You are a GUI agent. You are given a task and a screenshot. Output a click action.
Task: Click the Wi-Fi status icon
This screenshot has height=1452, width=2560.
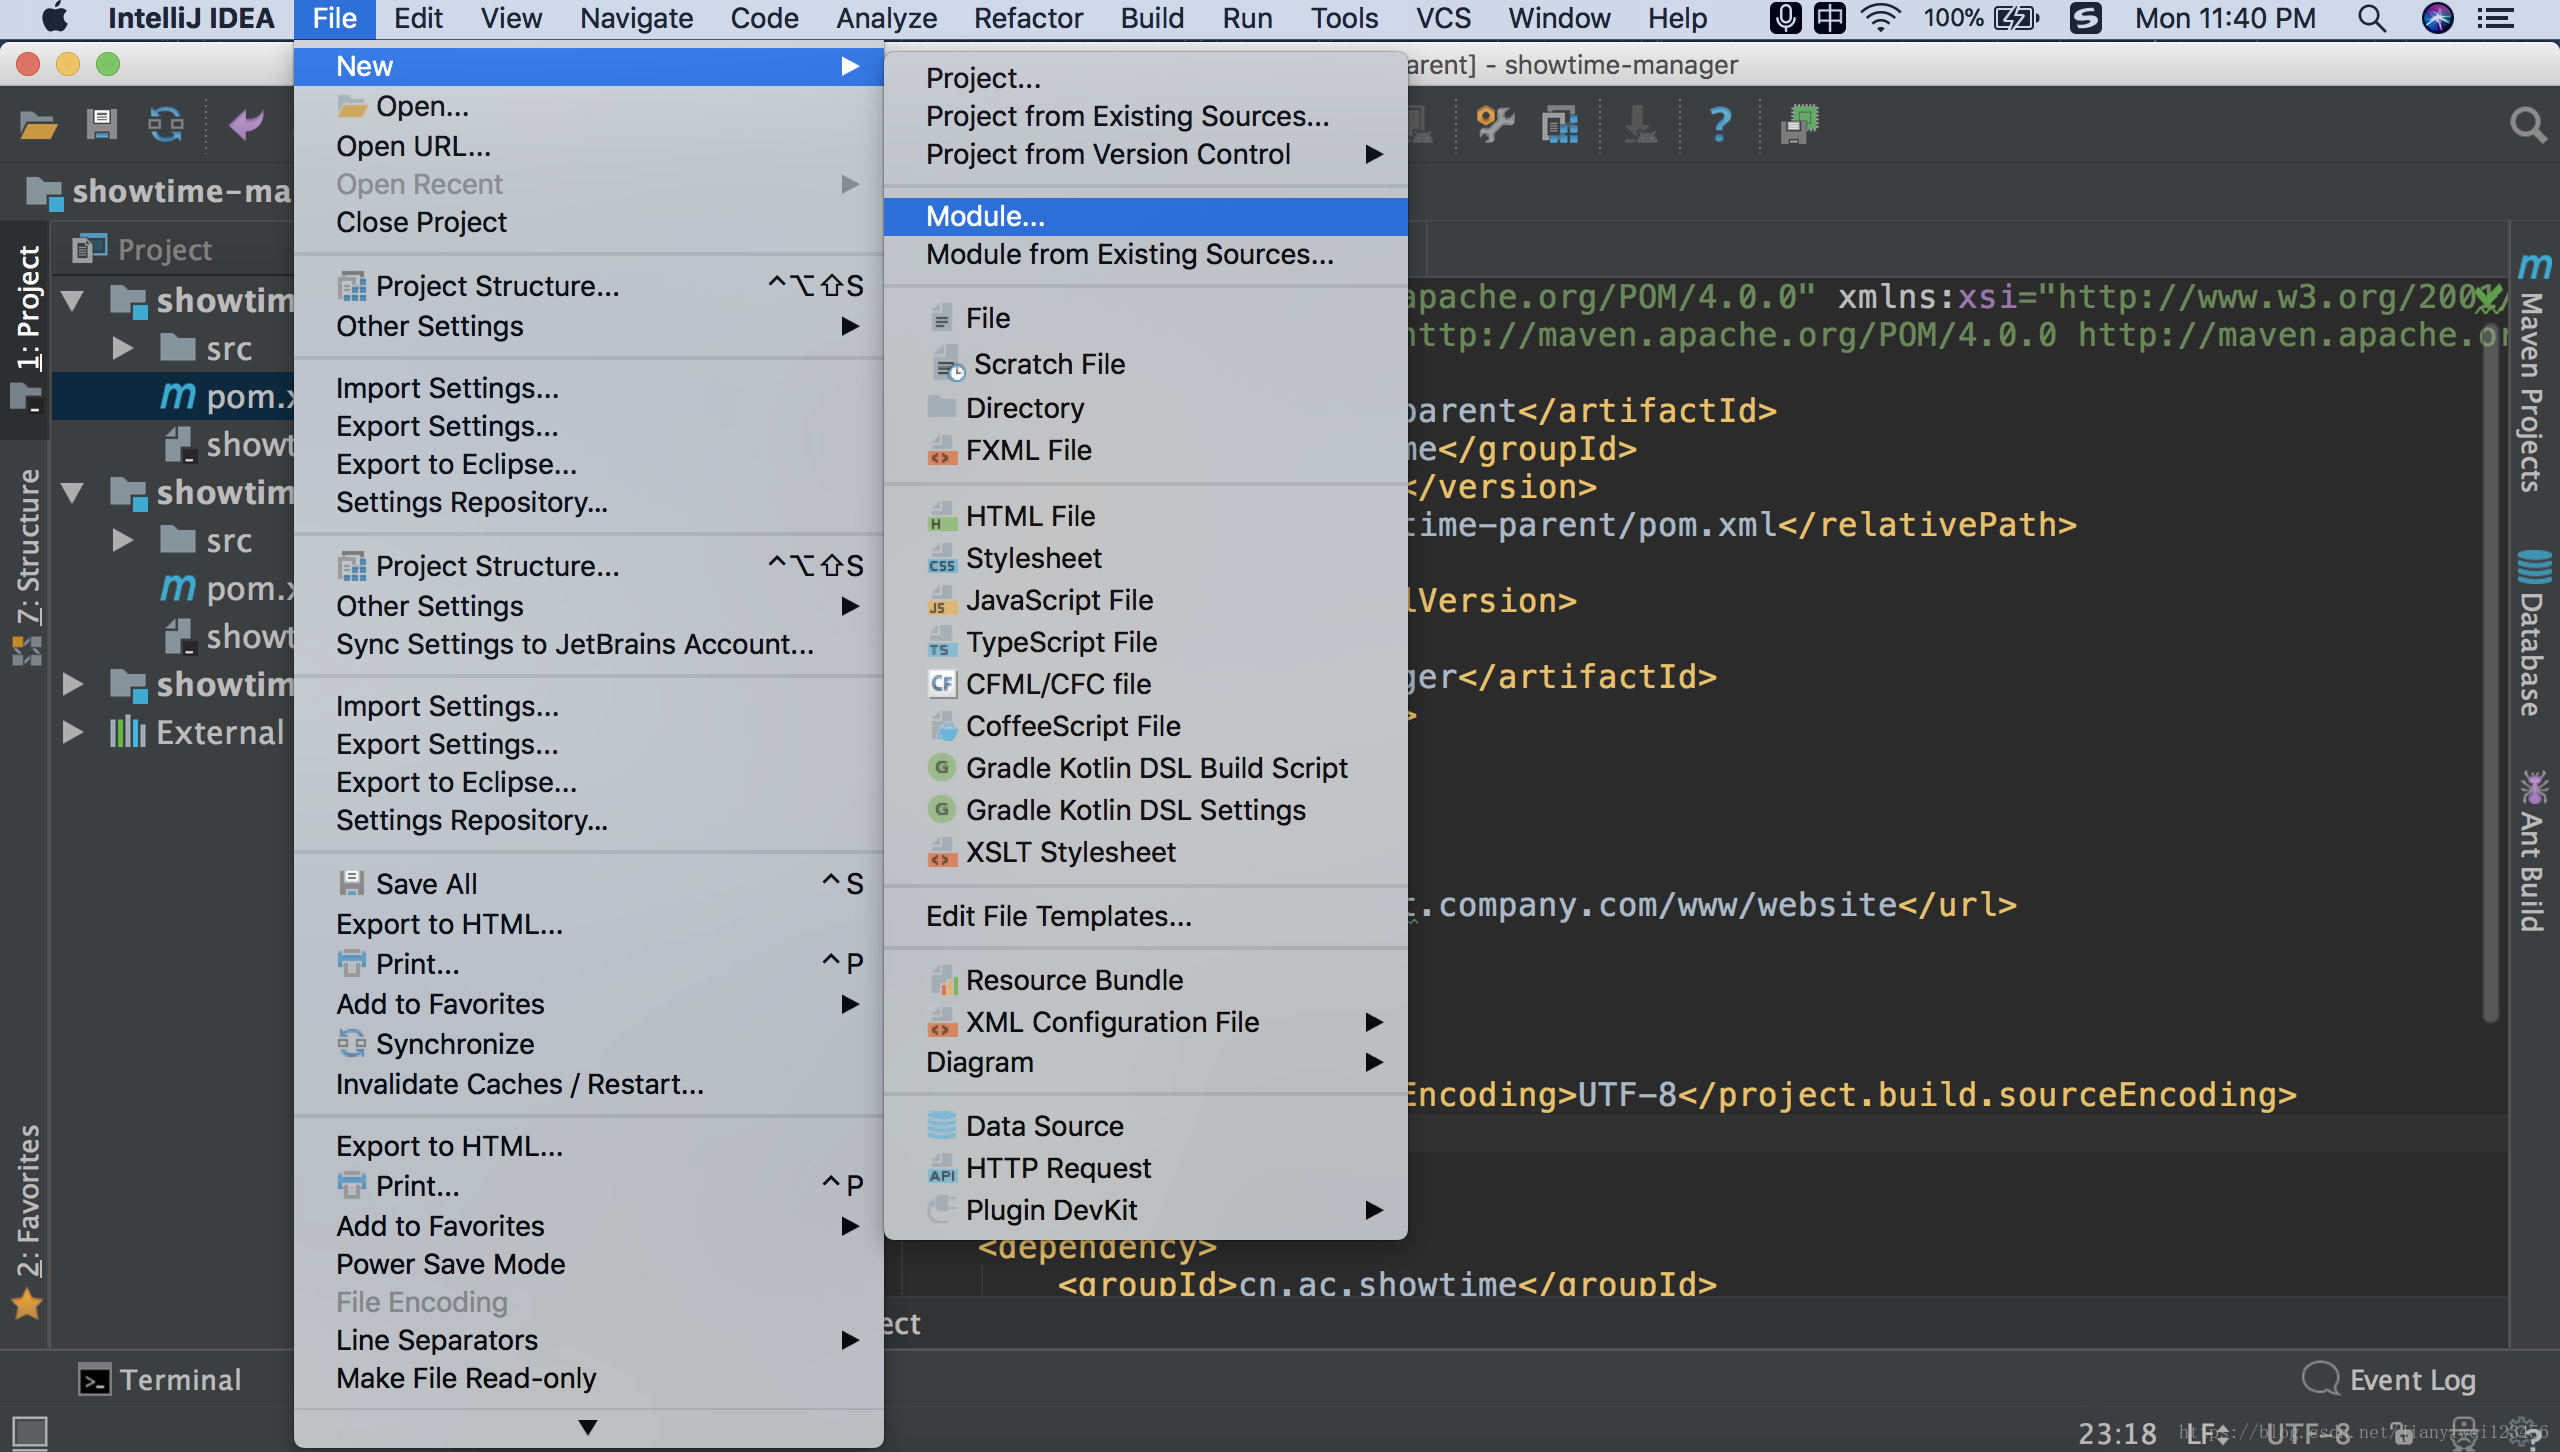click(x=1880, y=18)
